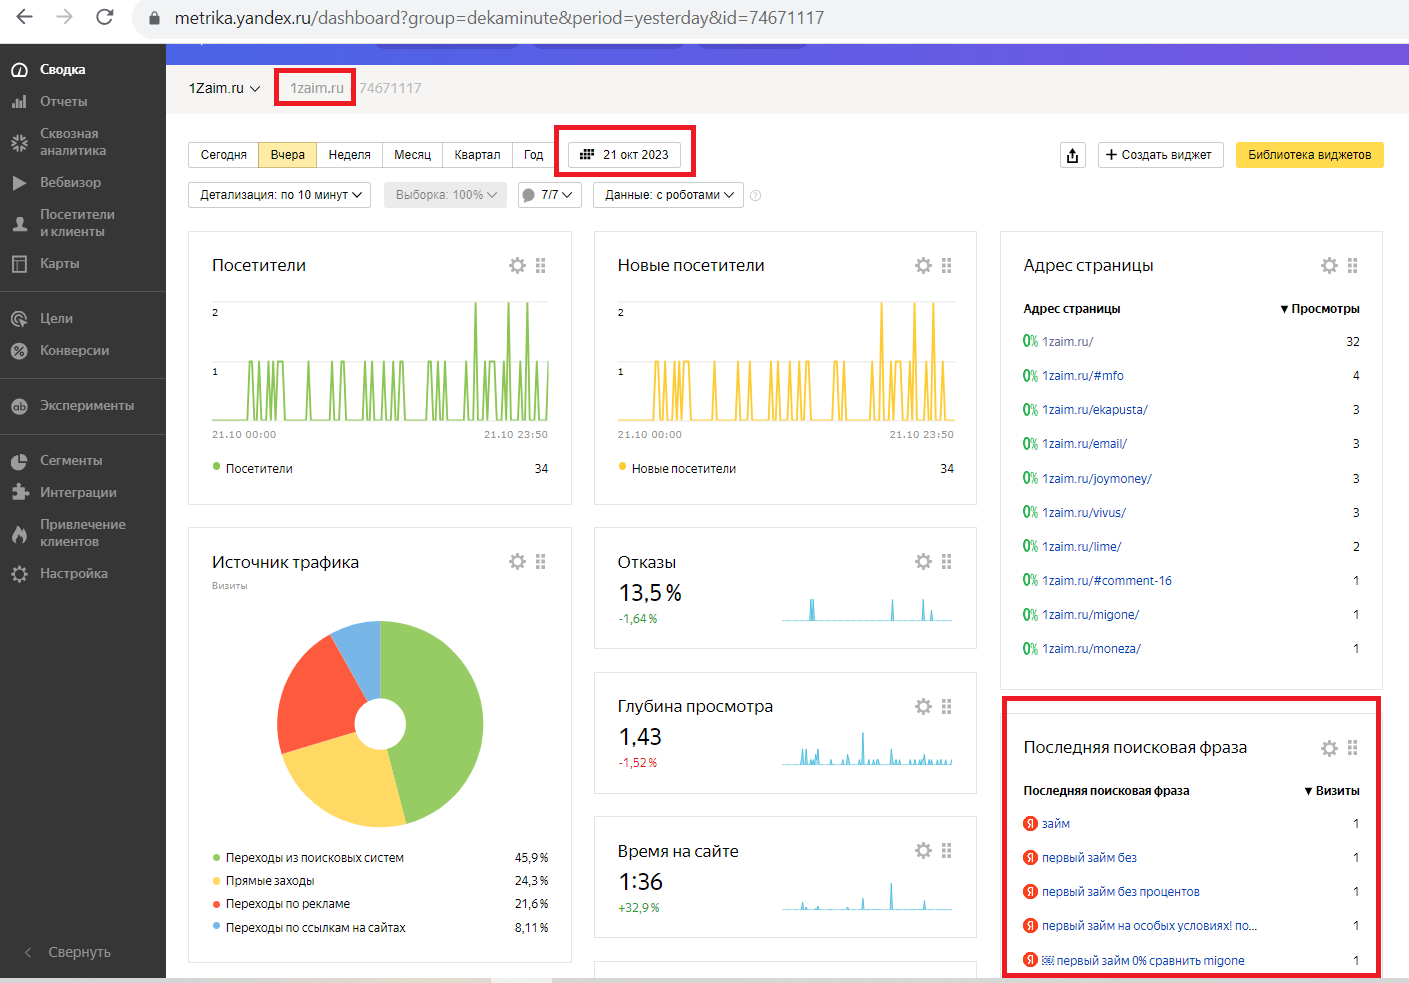Image resolution: width=1409 pixels, height=983 pixels.
Task: Open the Данные: с роботами dropdown
Action: pyautogui.click(x=668, y=195)
